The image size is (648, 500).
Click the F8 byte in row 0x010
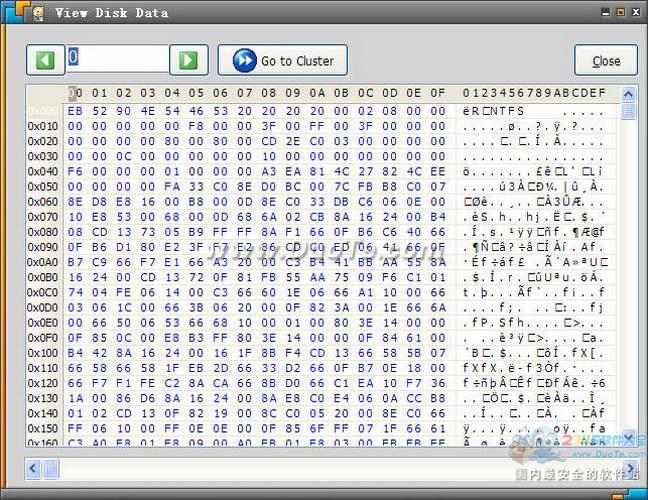[x=196, y=126]
